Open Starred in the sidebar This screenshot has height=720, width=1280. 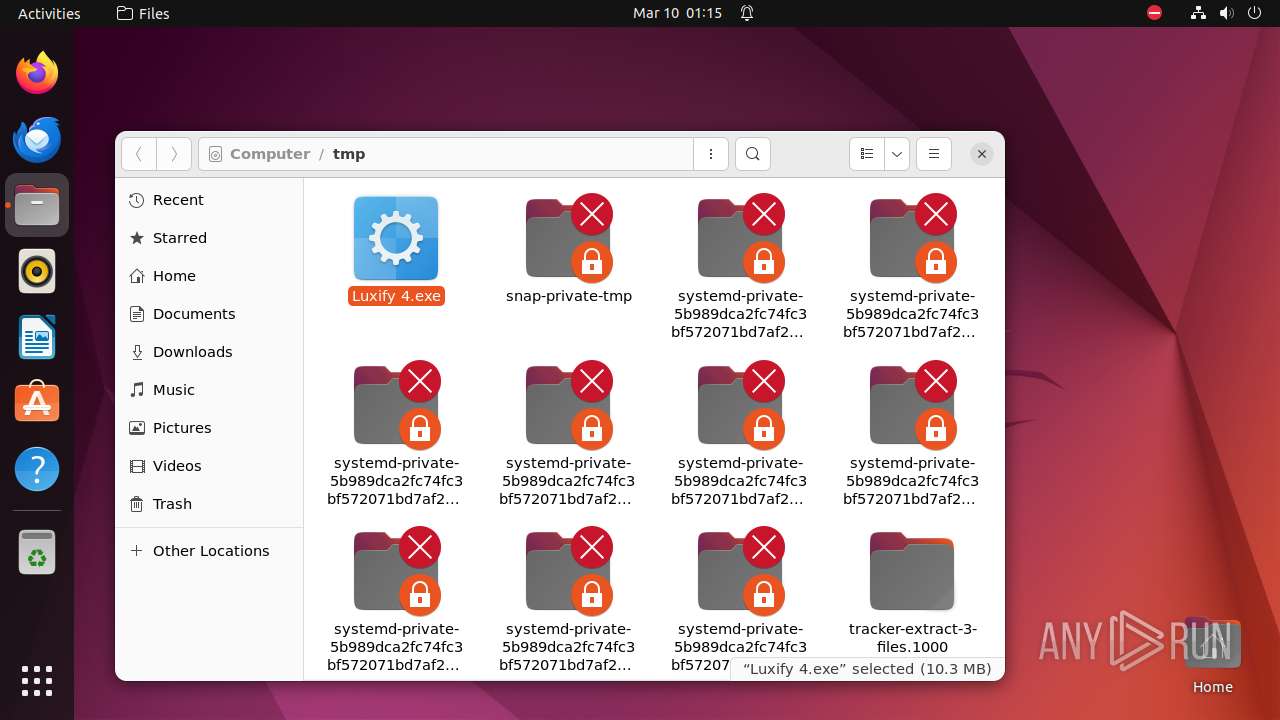pyautogui.click(x=209, y=238)
